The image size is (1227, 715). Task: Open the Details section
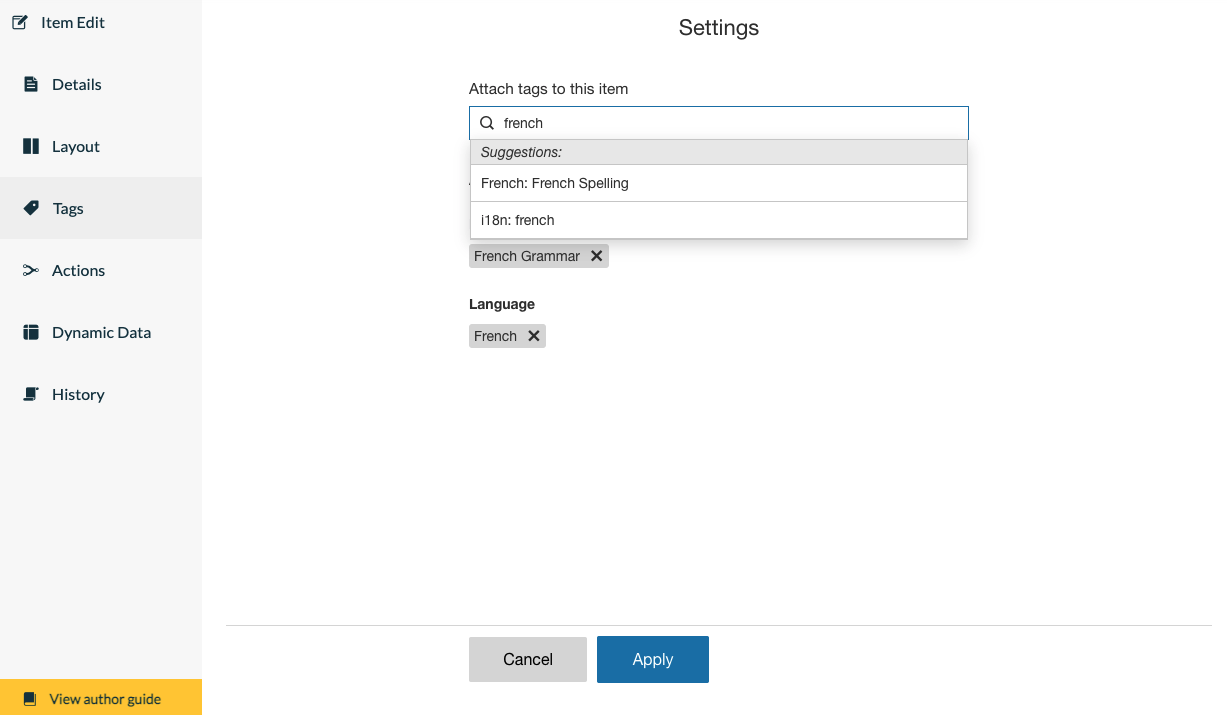pos(101,84)
